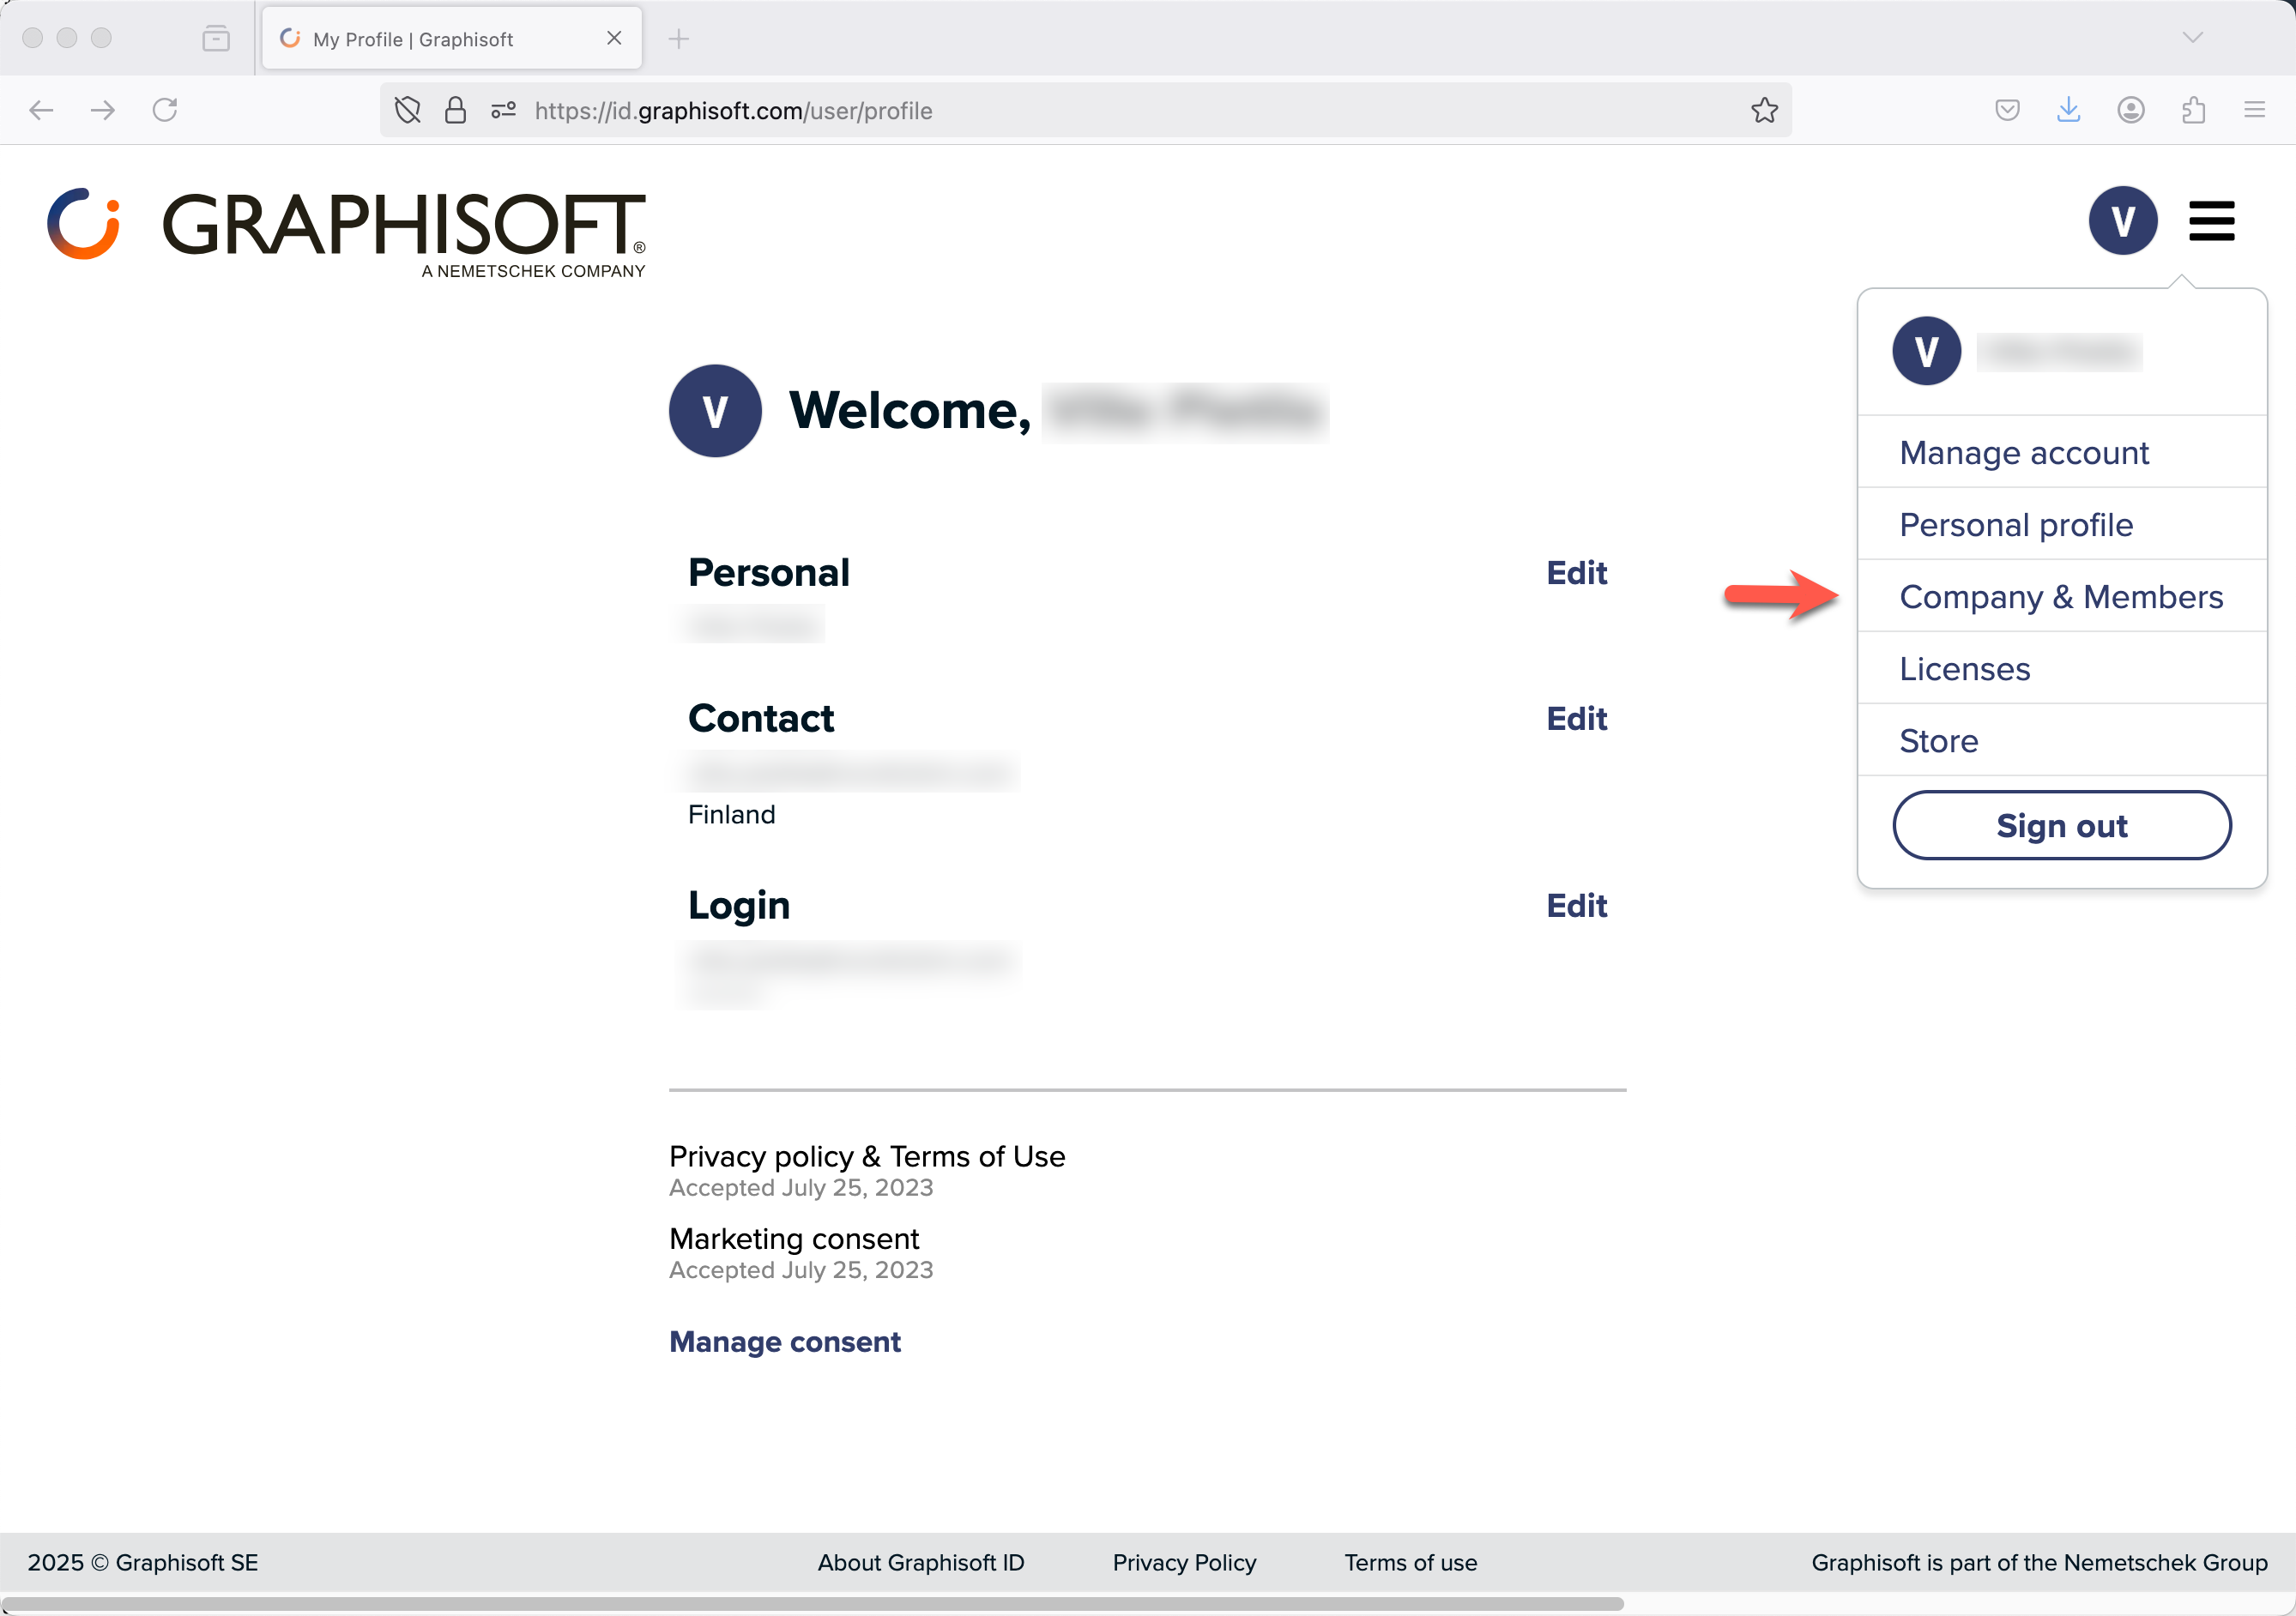Go back with the browser back arrow

click(41, 110)
